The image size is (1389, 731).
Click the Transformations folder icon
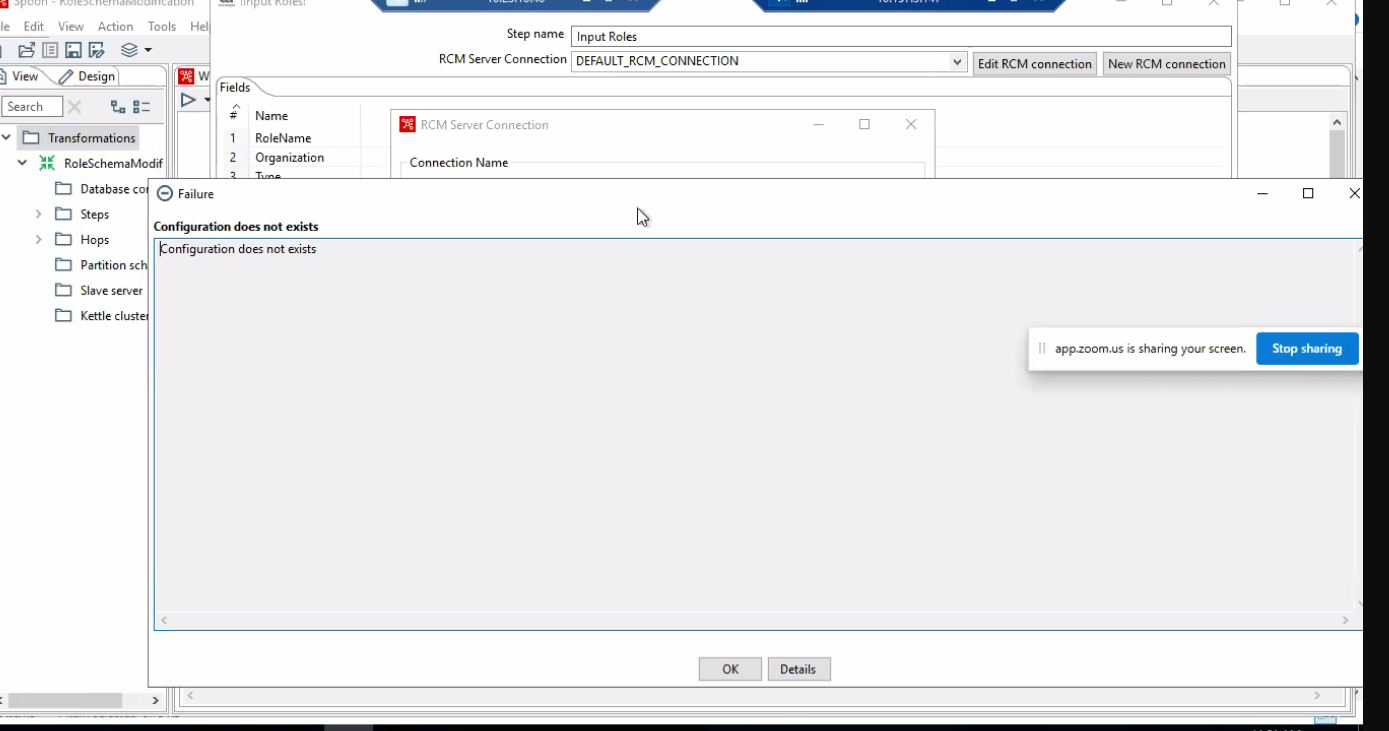pyautogui.click(x=31, y=138)
